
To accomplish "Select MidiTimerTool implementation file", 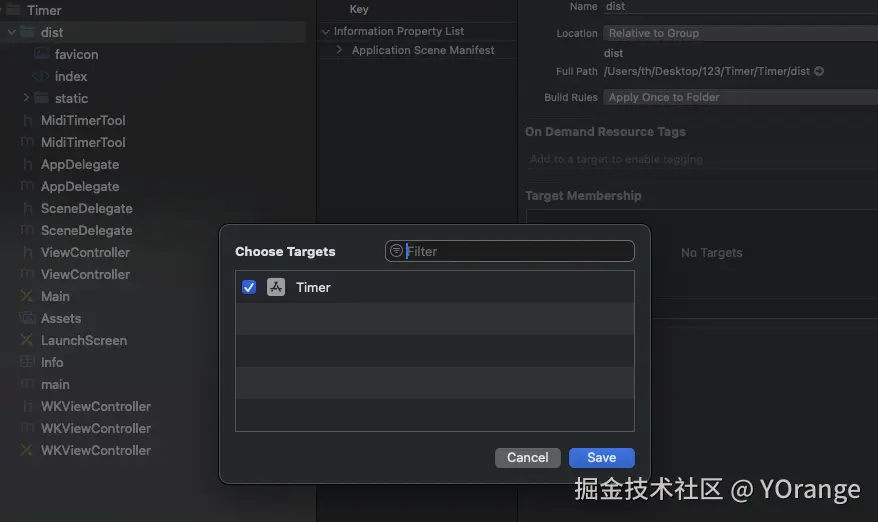I will 83,142.
